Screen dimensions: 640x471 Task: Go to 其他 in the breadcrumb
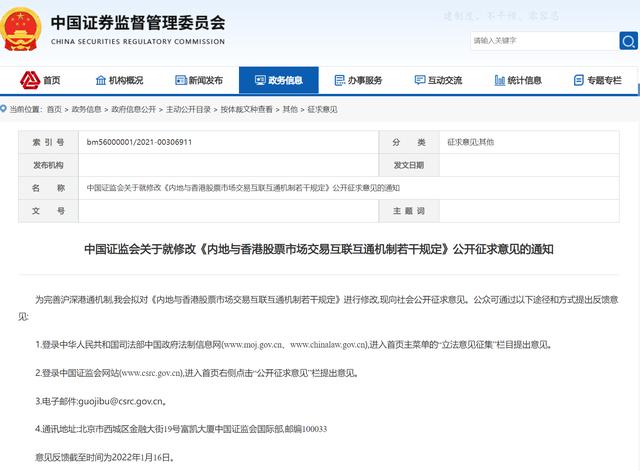coord(290,109)
